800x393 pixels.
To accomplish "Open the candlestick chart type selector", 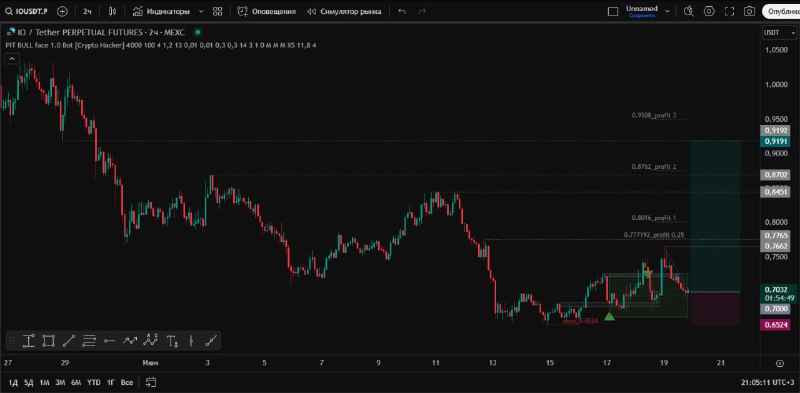I will (x=113, y=11).
